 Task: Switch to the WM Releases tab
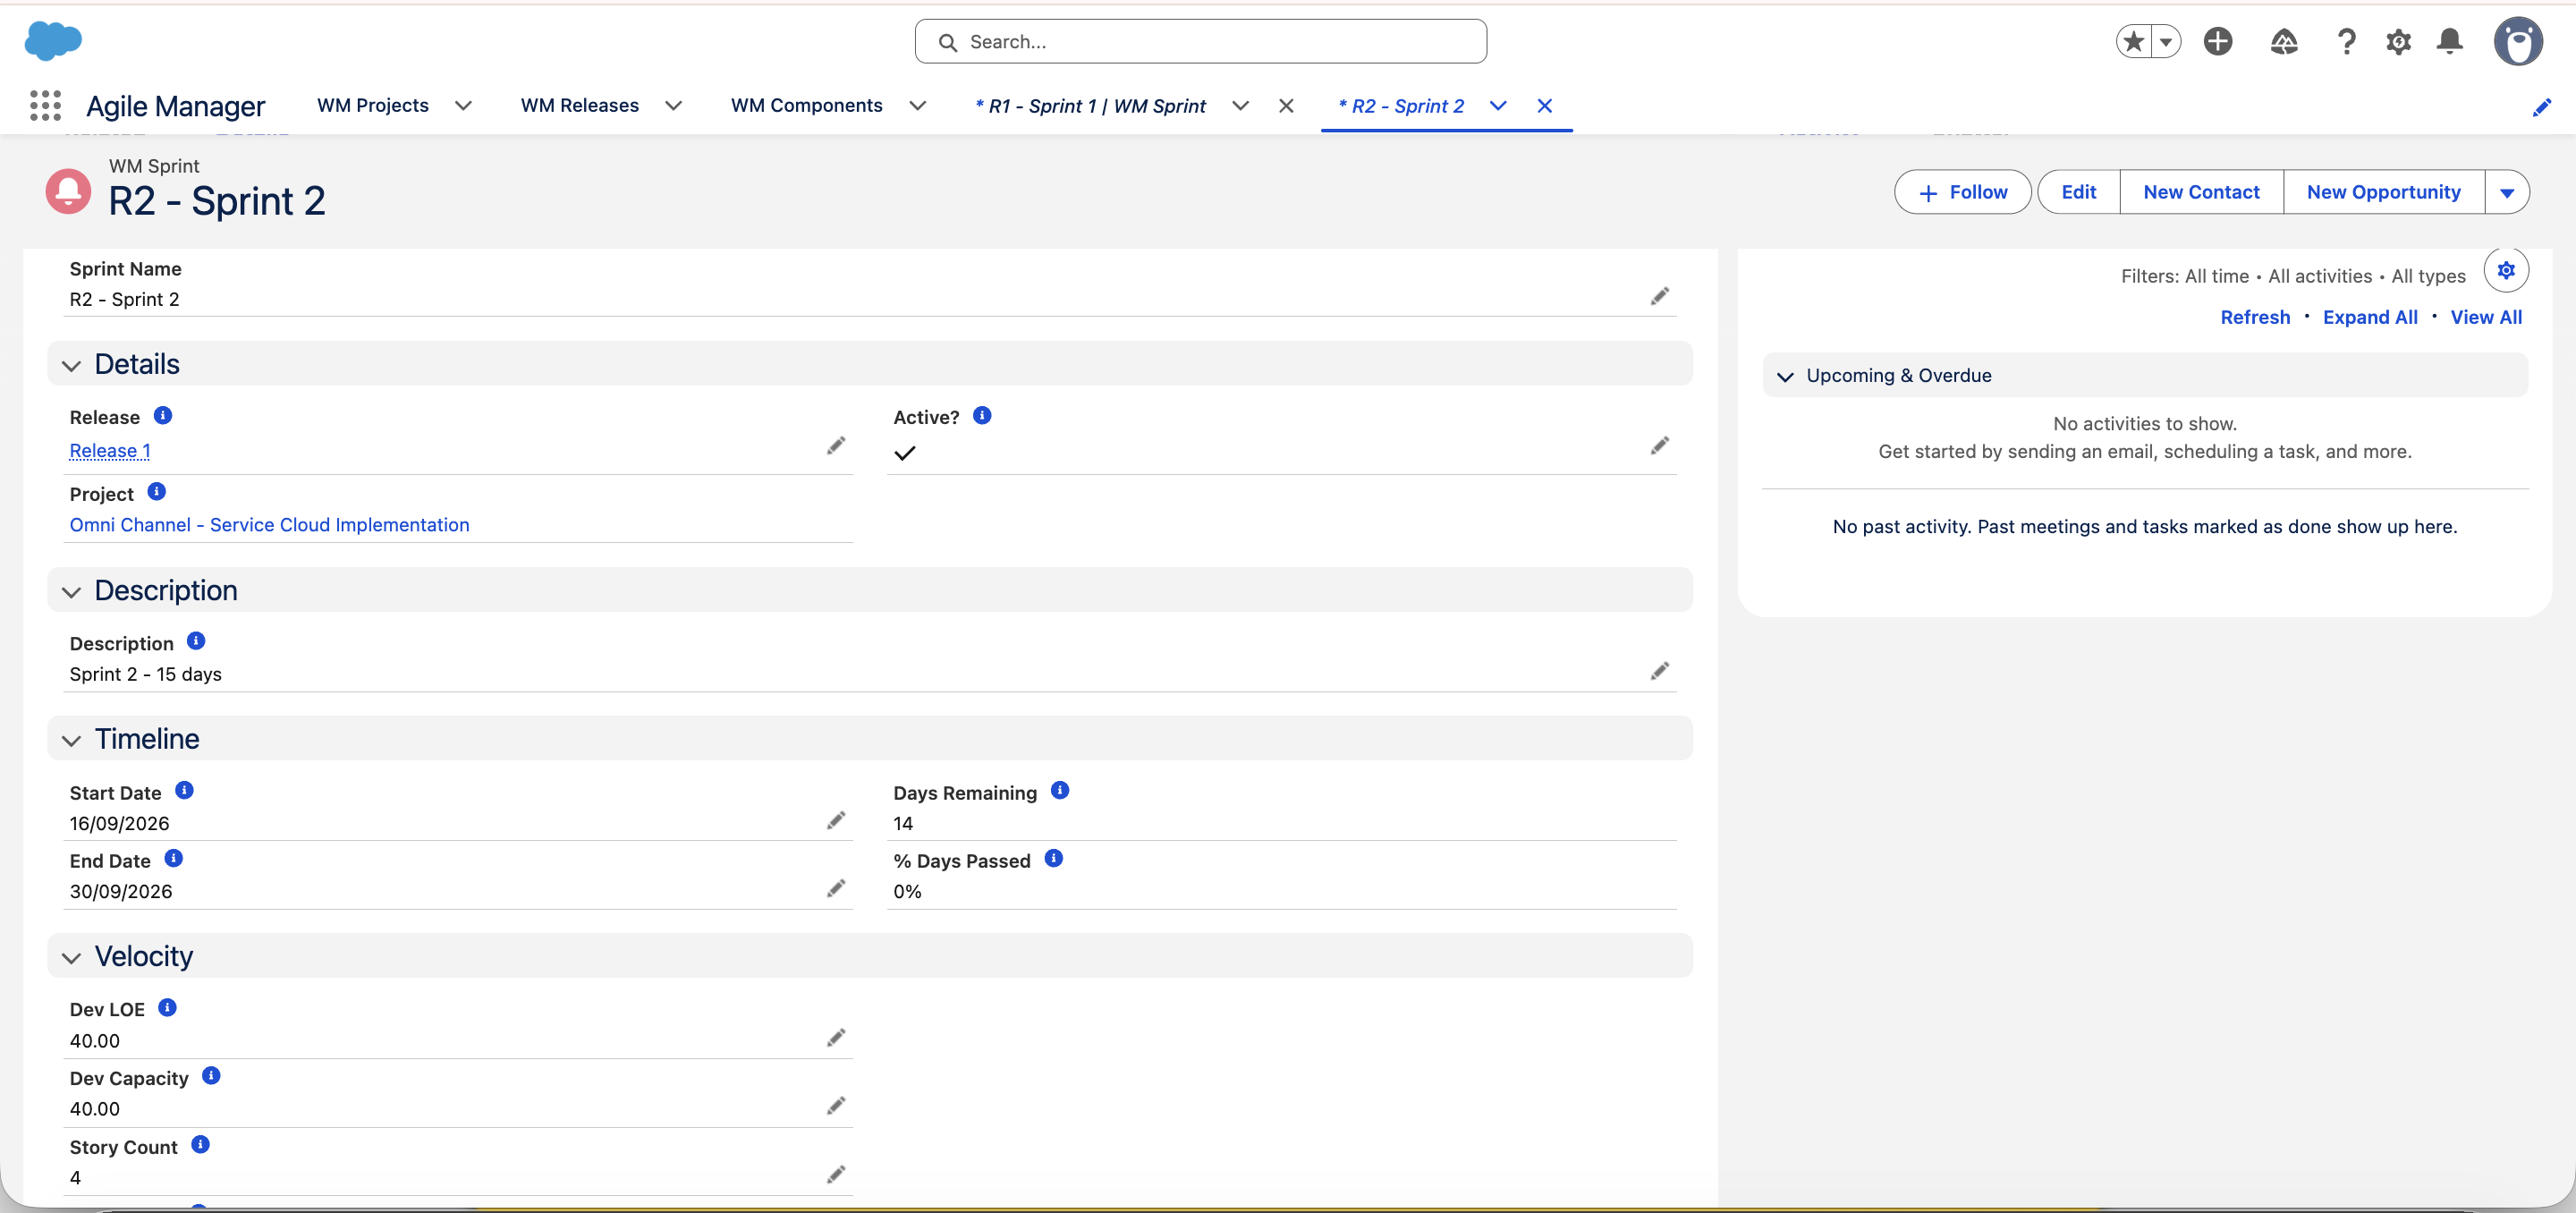(580, 105)
